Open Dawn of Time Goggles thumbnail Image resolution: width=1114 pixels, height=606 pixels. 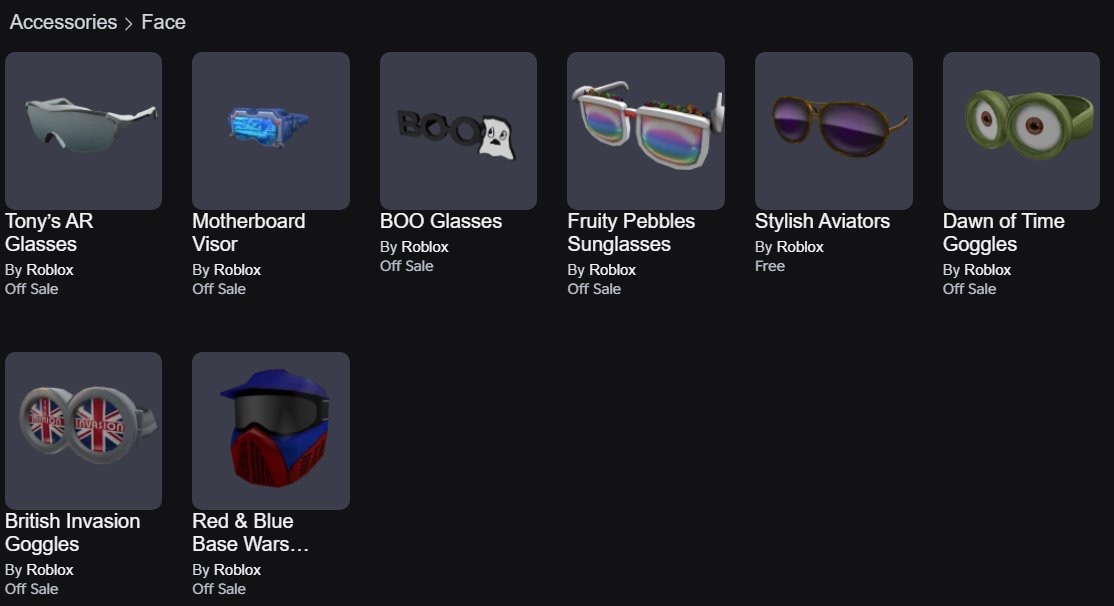[x=1021, y=131]
